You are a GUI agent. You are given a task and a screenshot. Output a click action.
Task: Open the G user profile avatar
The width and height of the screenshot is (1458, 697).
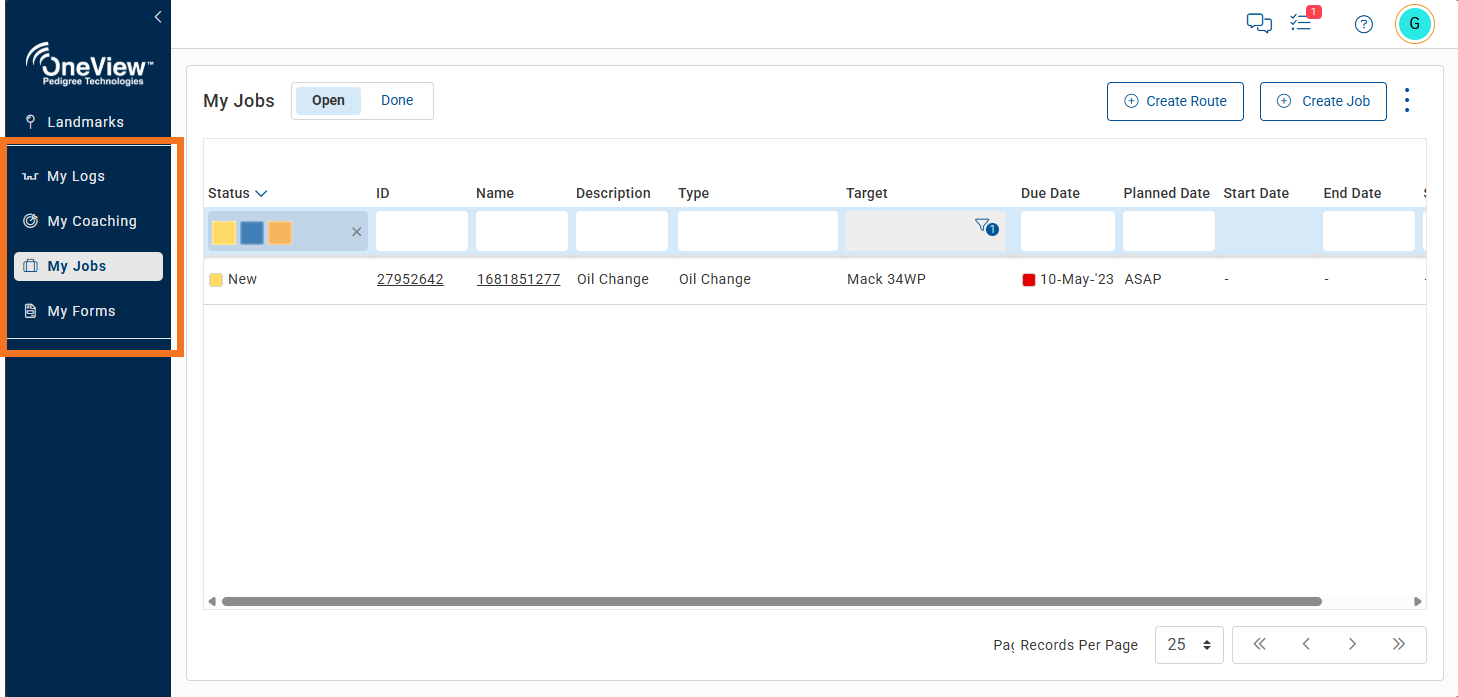[x=1414, y=24]
